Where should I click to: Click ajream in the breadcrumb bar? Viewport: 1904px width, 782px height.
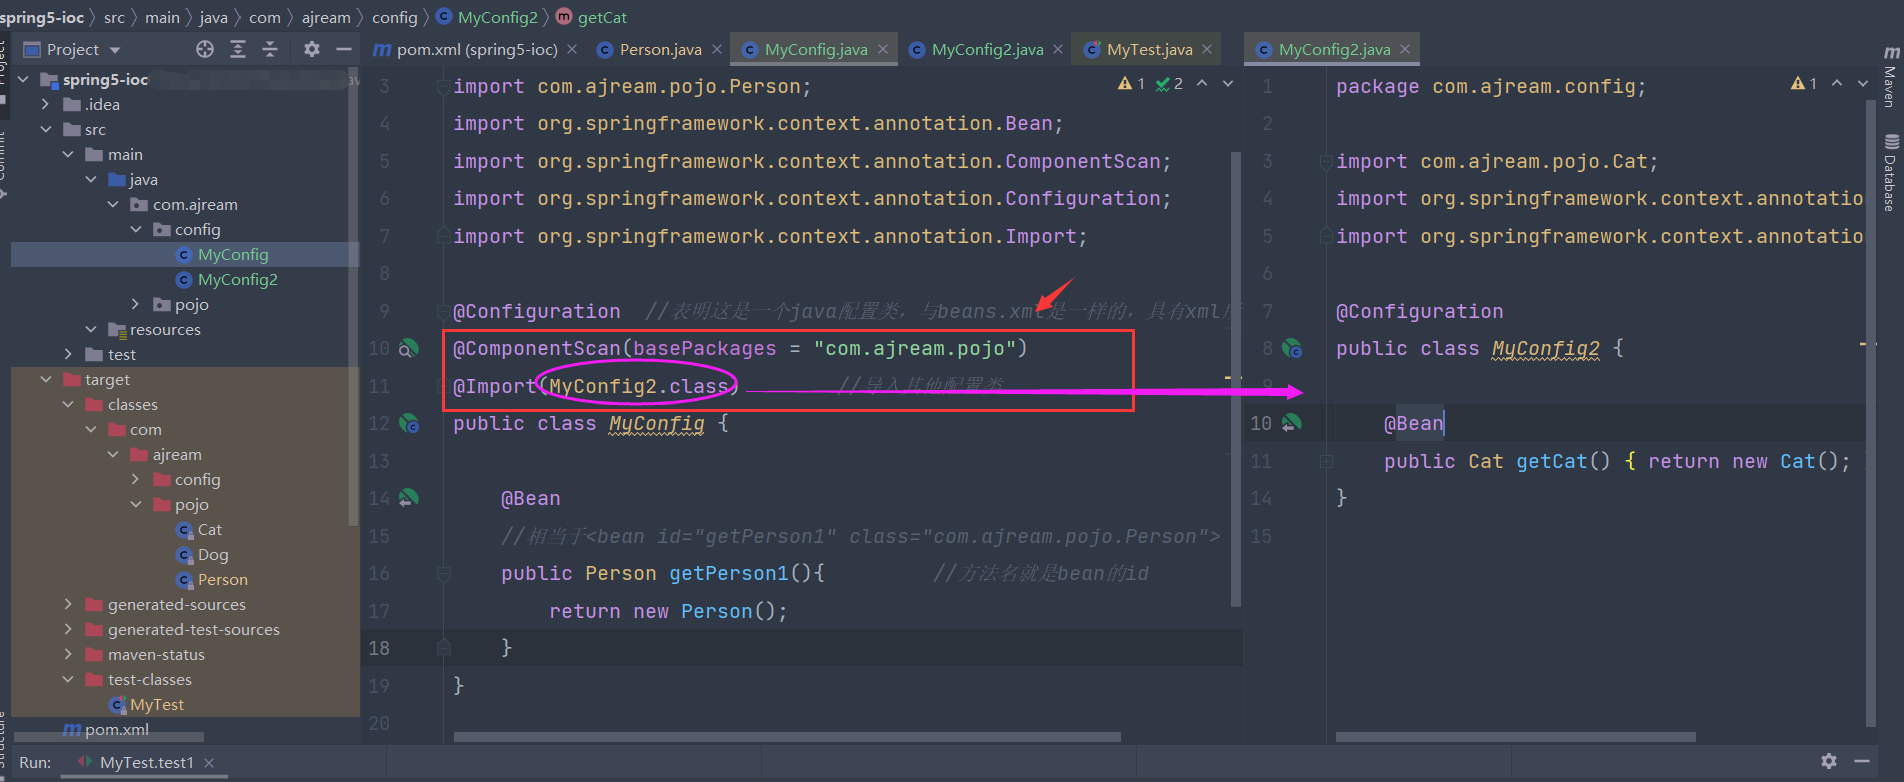coord(326,17)
